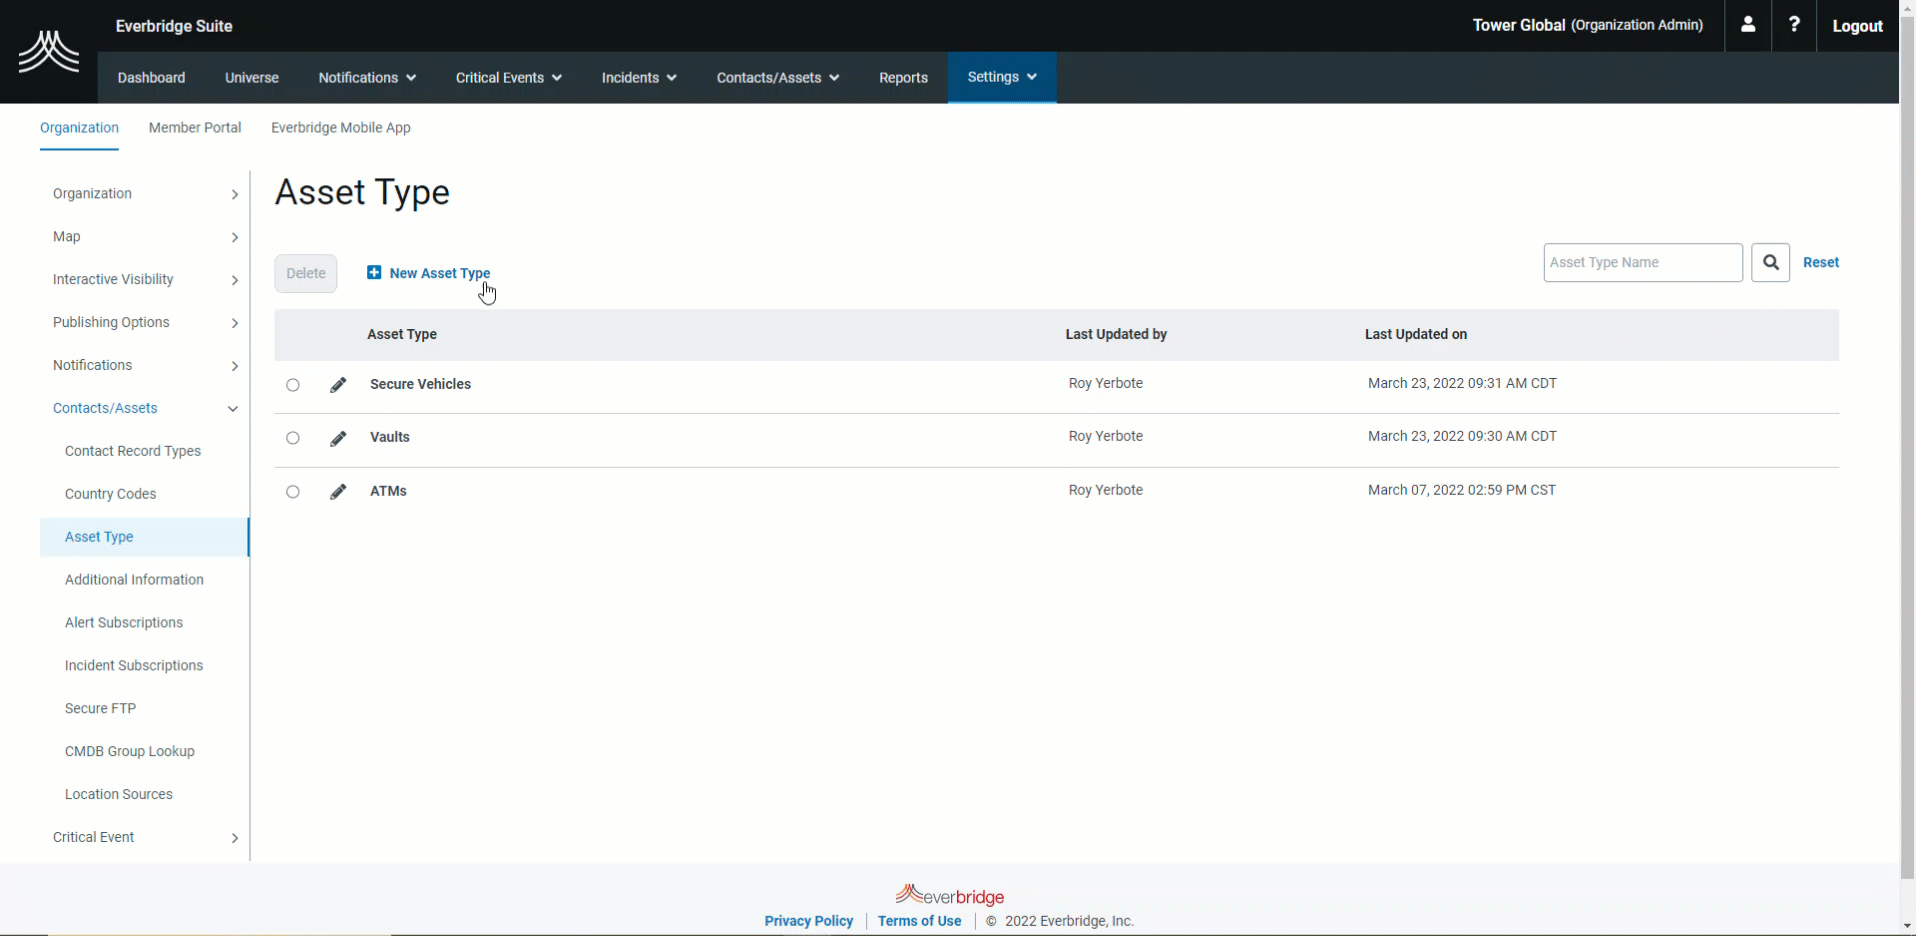Open the Universe menu item

252,78
